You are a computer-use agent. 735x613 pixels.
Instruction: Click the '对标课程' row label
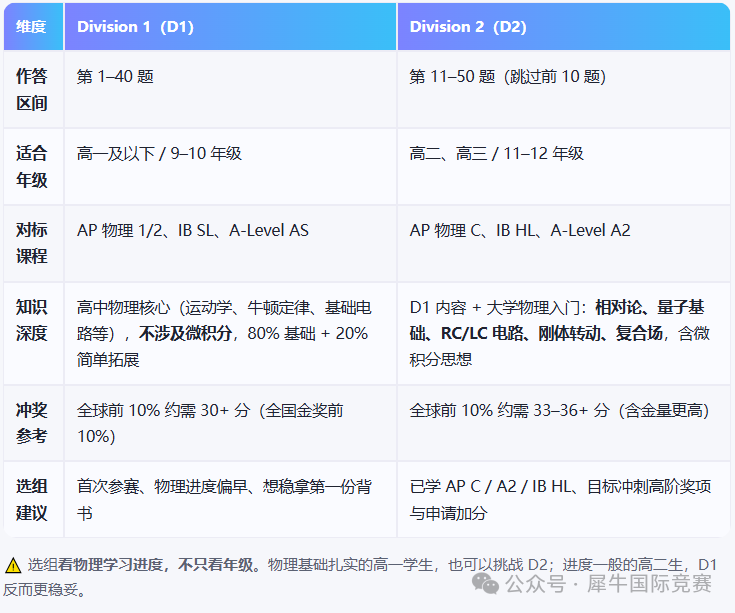(32, 243)
